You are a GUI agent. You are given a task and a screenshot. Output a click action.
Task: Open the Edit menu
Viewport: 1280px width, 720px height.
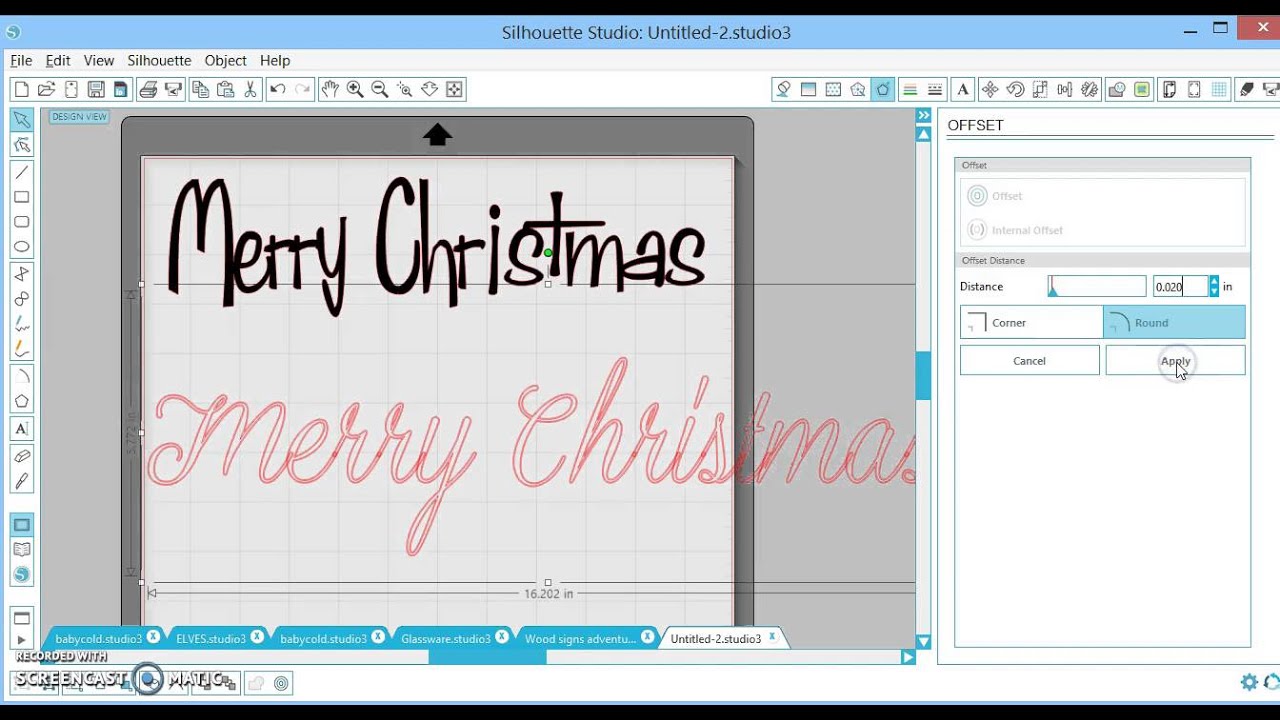[58, 60]
